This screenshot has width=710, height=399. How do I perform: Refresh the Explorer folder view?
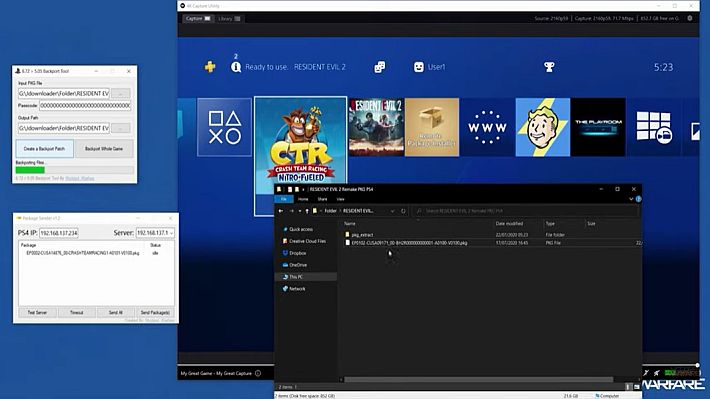[403, 211]
